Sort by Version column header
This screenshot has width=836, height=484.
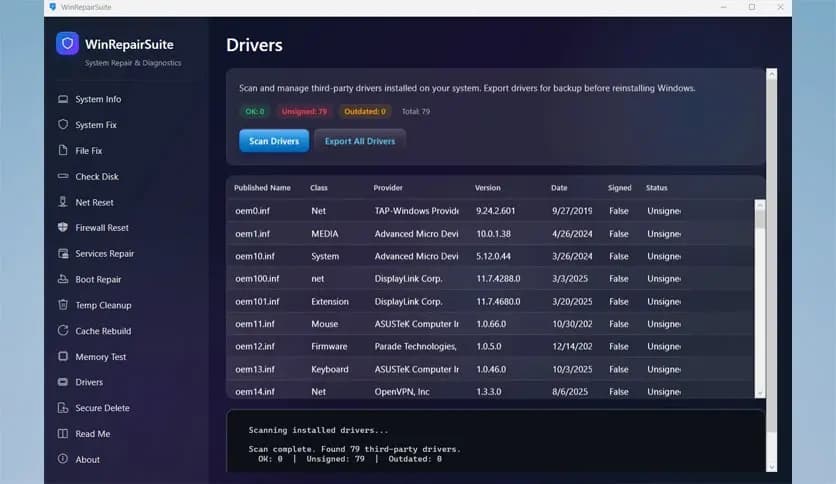[488, 188]
